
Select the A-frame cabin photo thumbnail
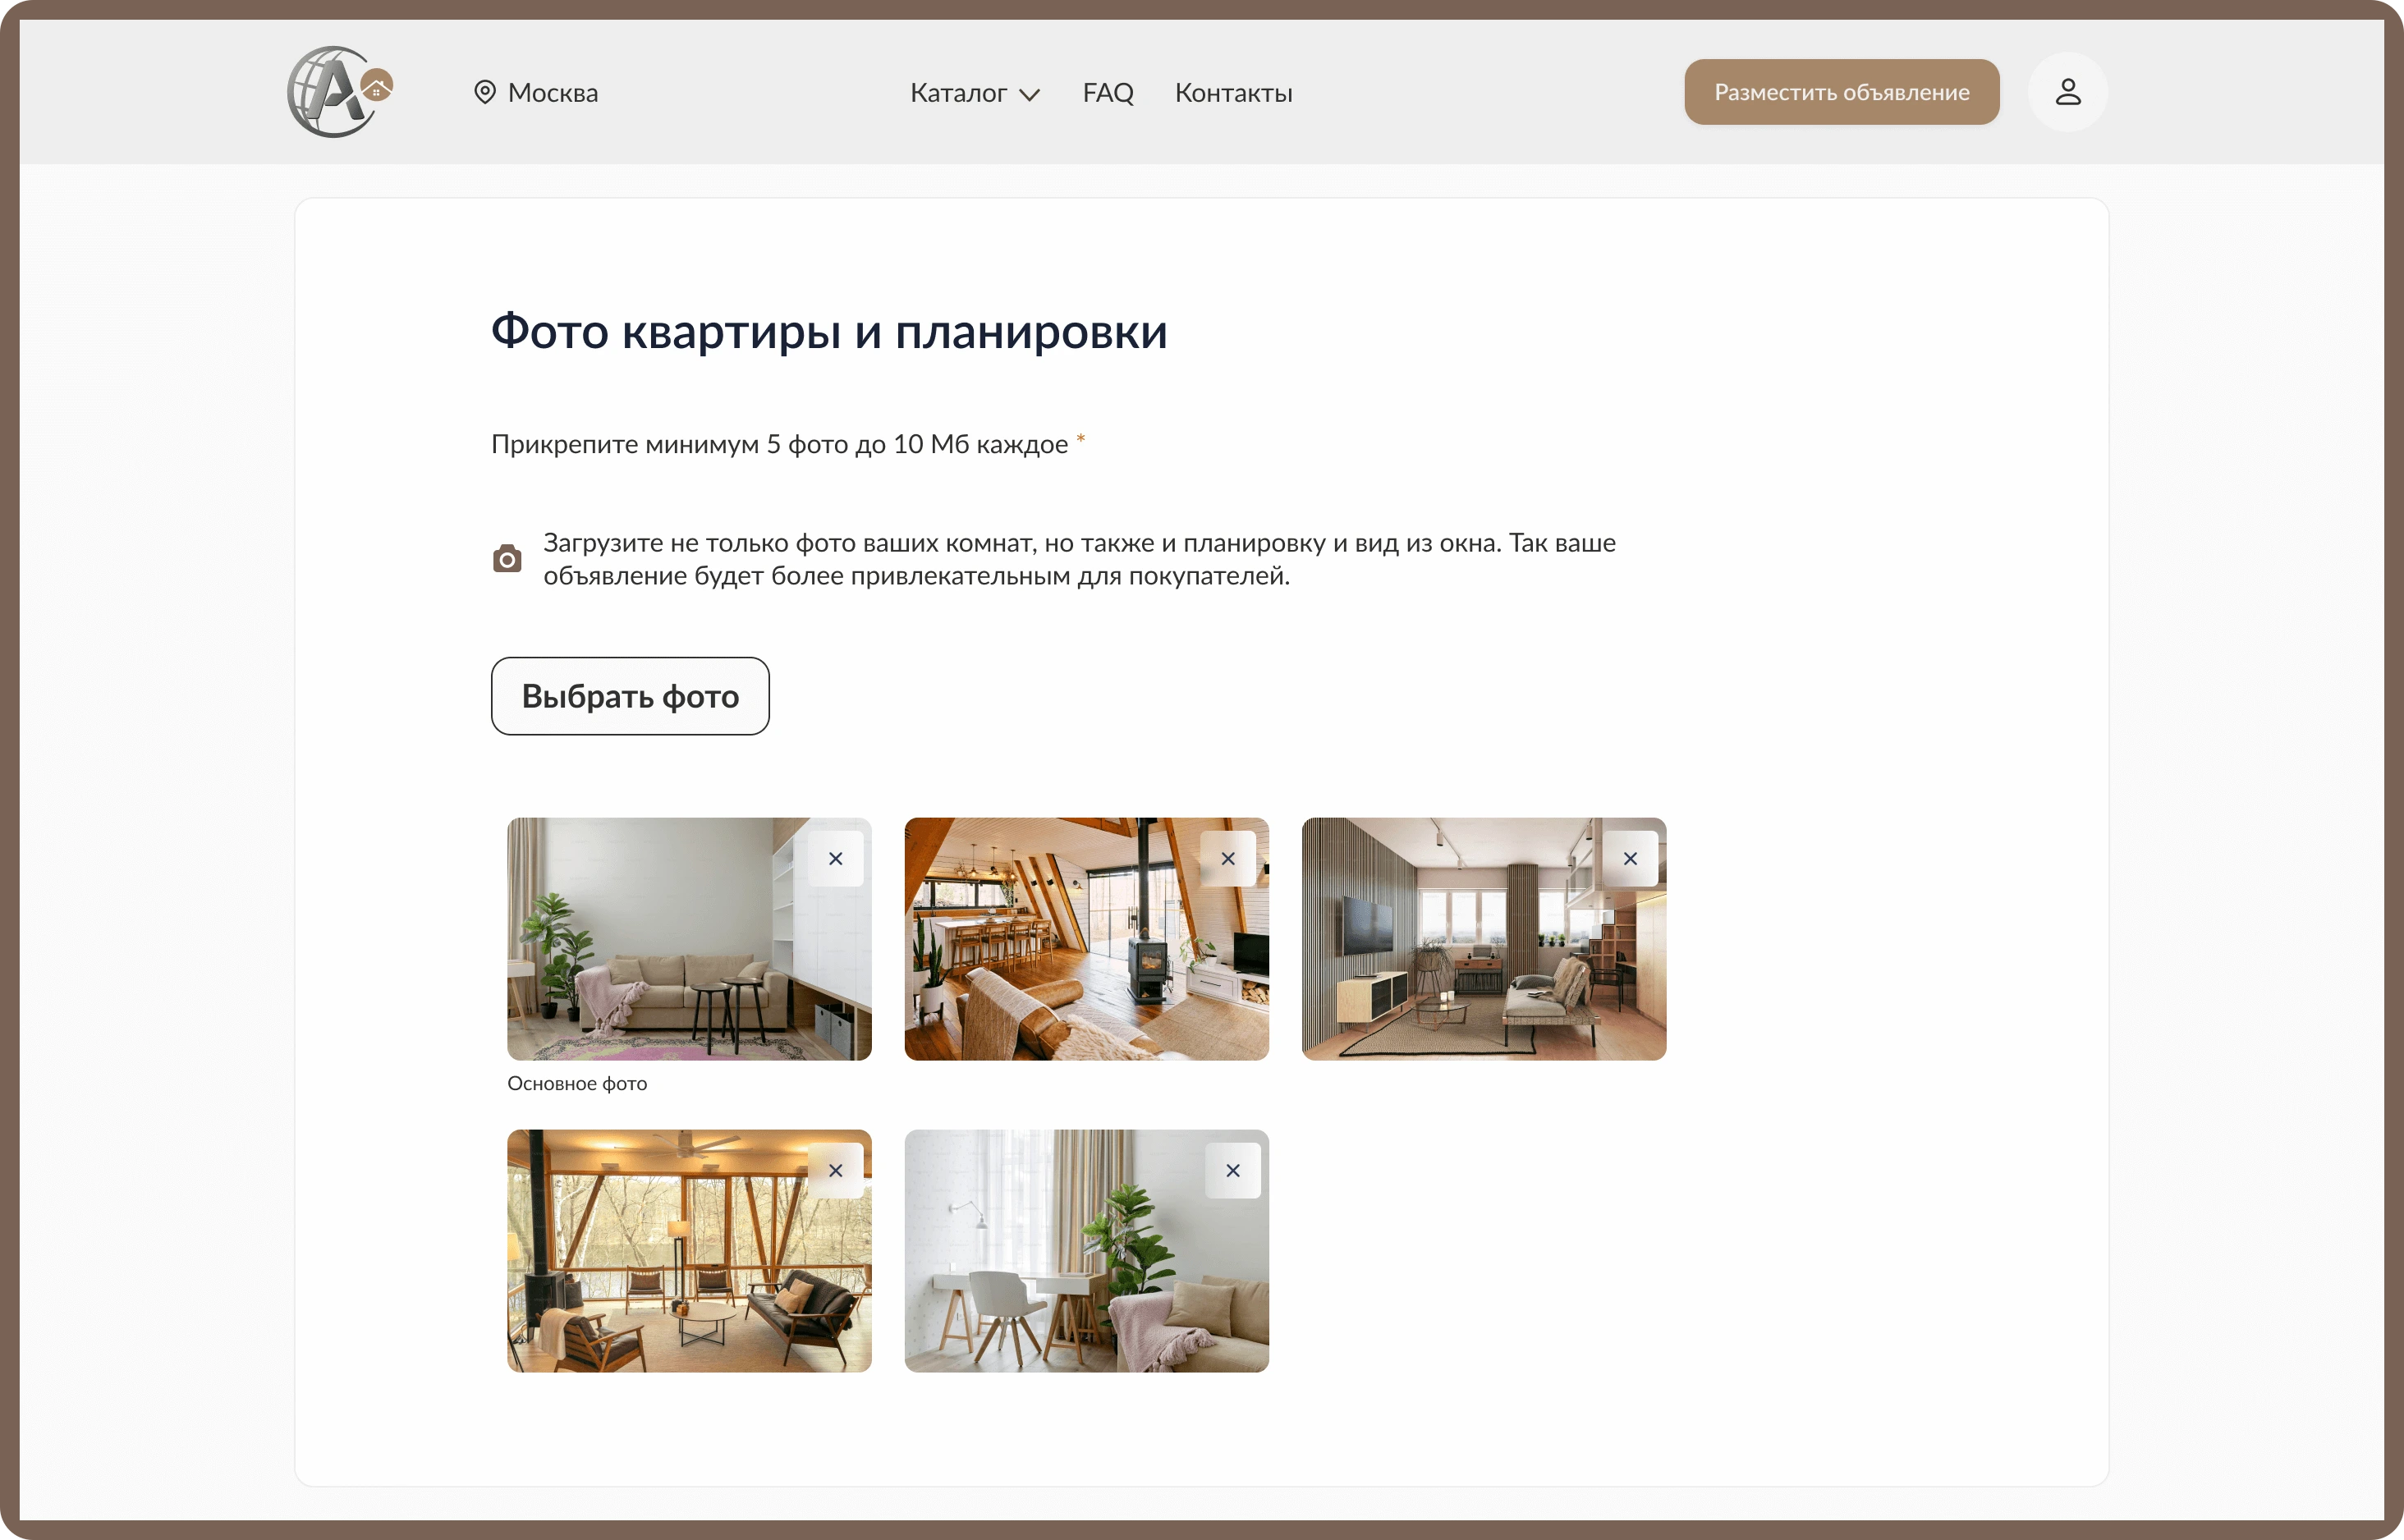point(1086,939)
